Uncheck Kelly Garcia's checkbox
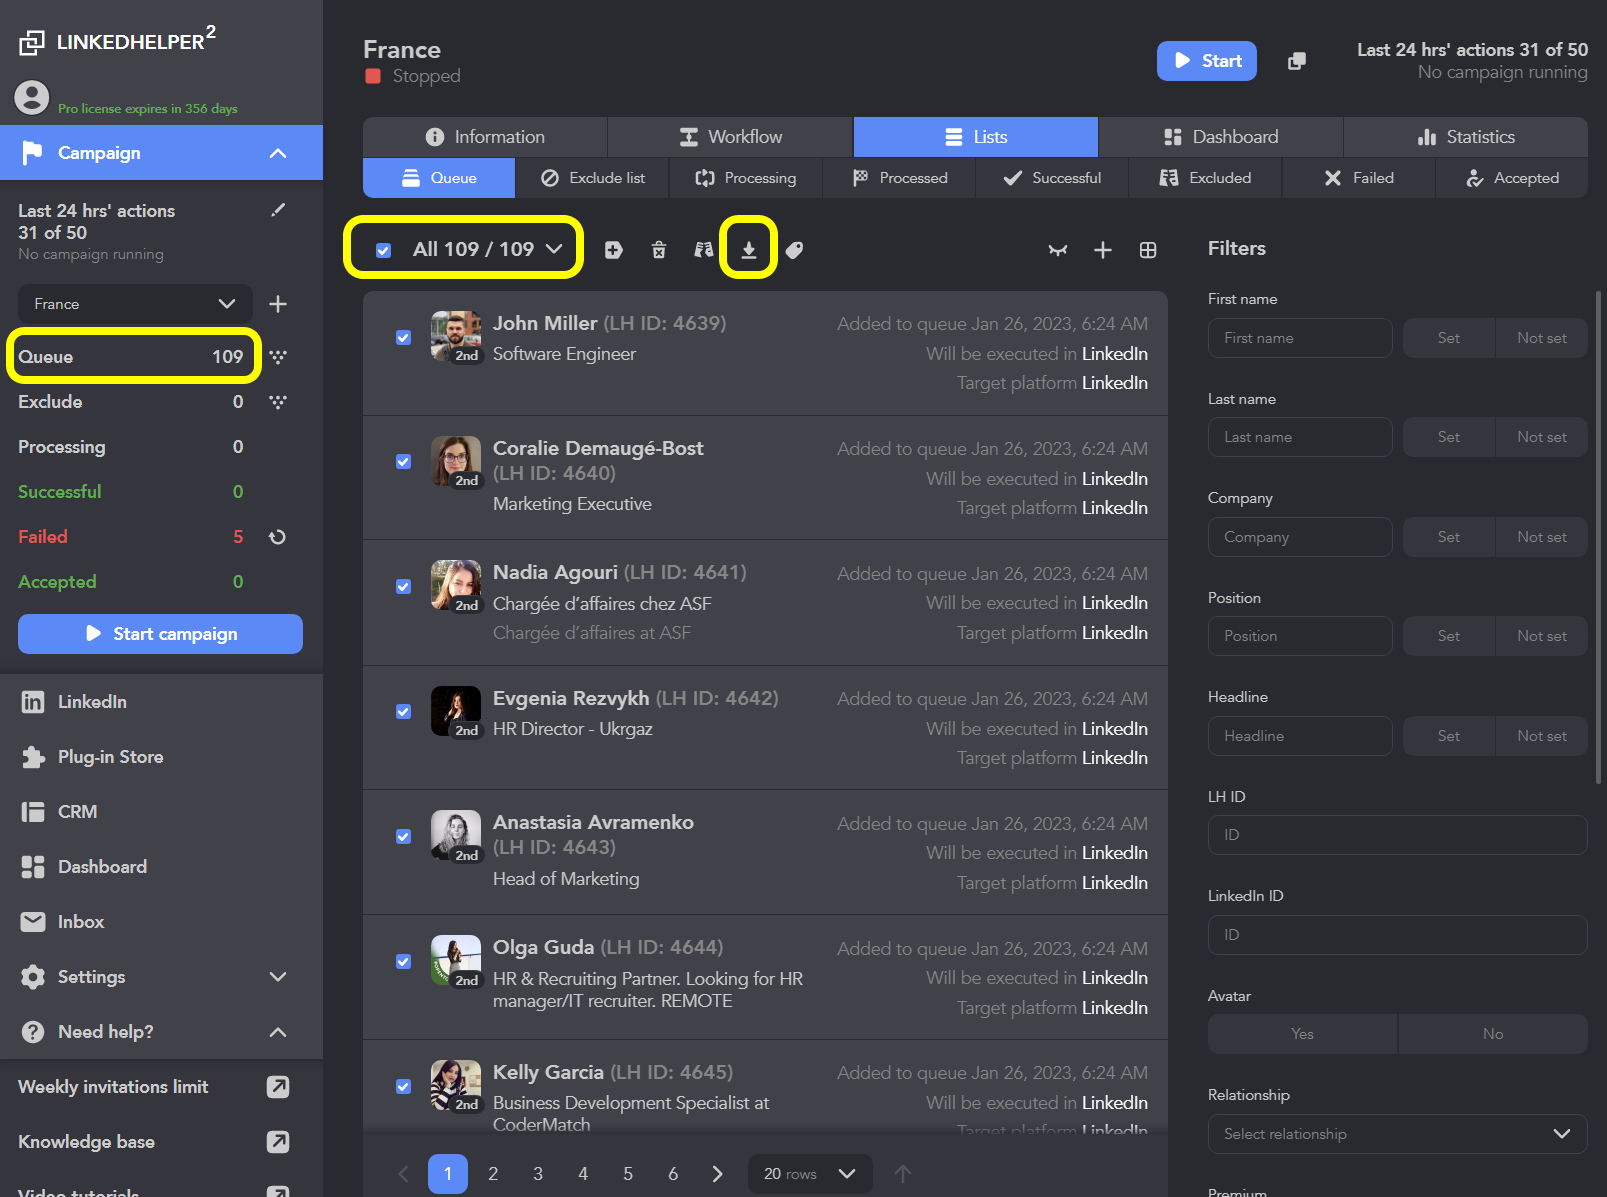This screenshot has height=1197, width=1607. [403, 1087]
